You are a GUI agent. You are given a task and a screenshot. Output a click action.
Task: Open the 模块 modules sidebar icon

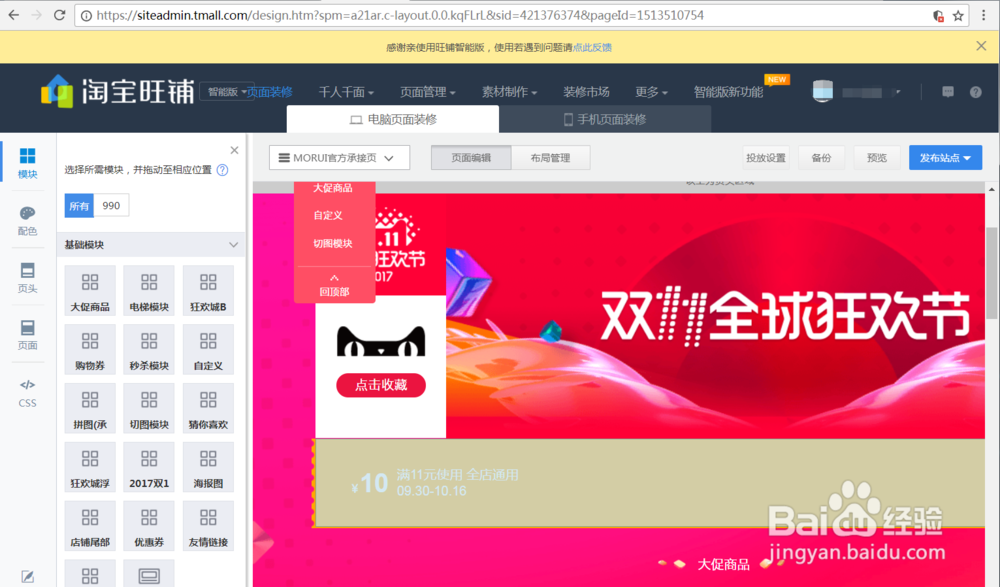point(27,163)
